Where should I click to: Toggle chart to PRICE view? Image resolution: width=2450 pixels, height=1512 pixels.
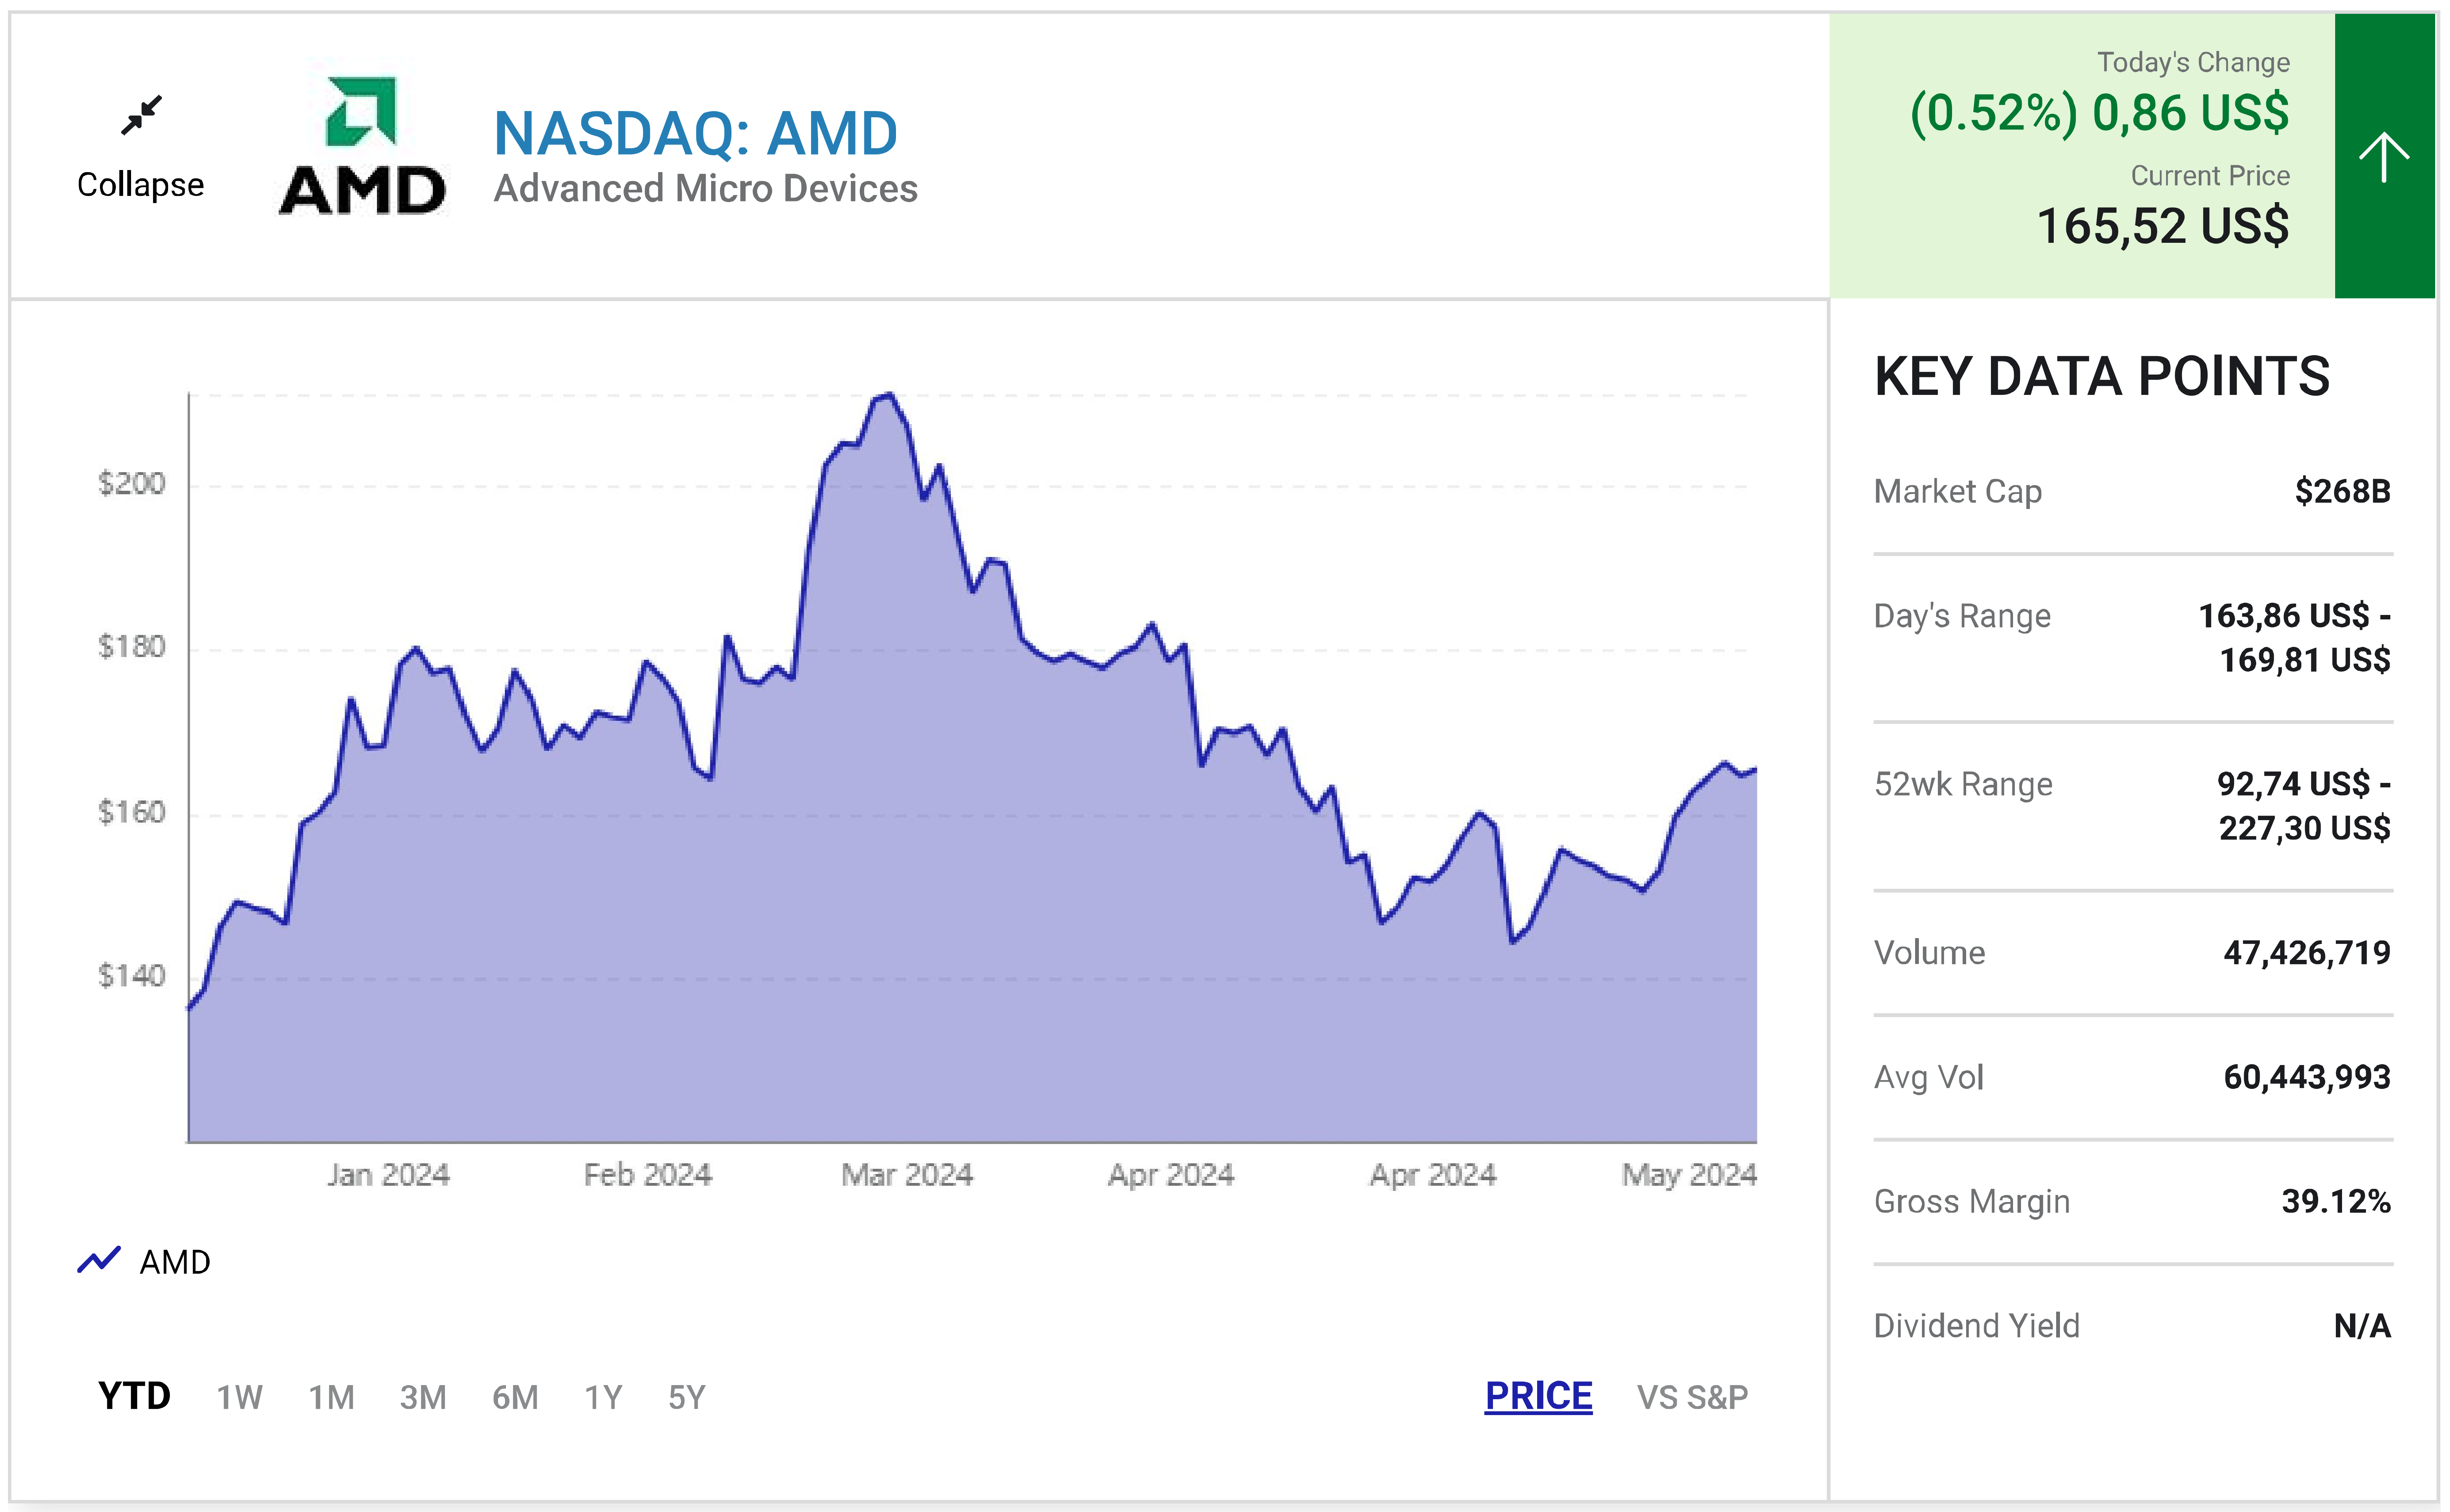(x=1538, y=1396)
